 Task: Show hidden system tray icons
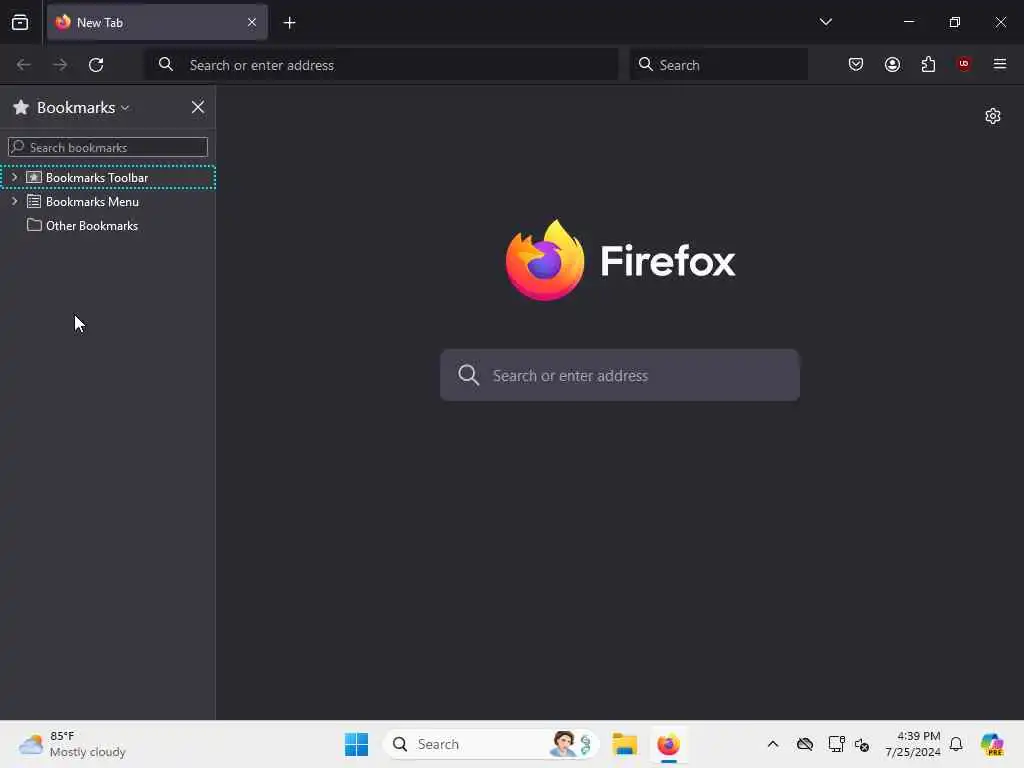point(773,744)
